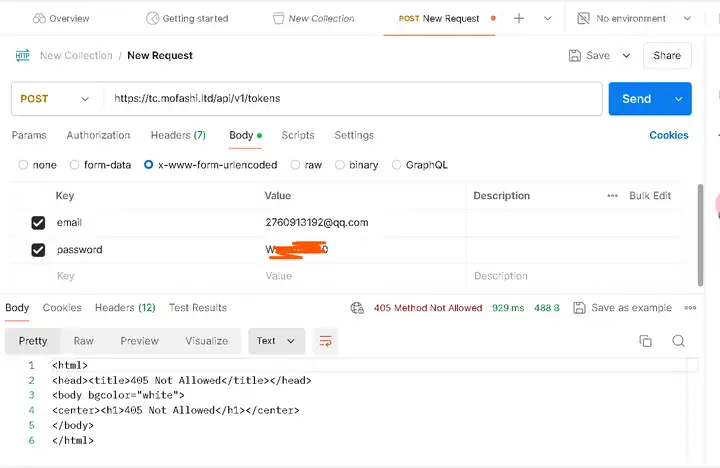
Task: Uncheck the password parameter checkbox
Action: pyautogui.click(x=38, y=250)
